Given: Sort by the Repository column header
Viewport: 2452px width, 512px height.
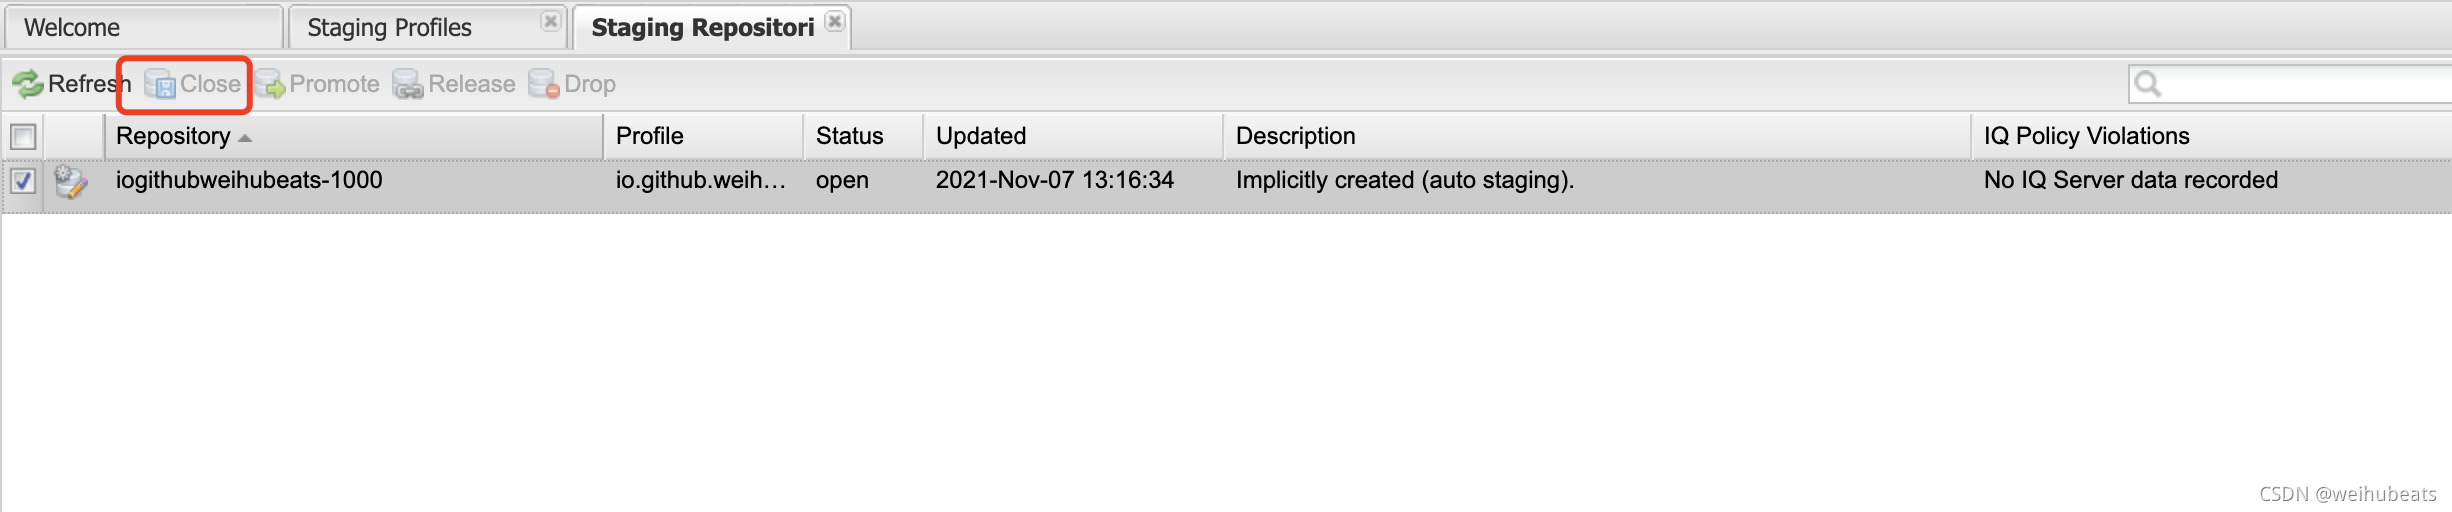Looking at the screenshot, I should pyautogui.click(x=173, y=136).
